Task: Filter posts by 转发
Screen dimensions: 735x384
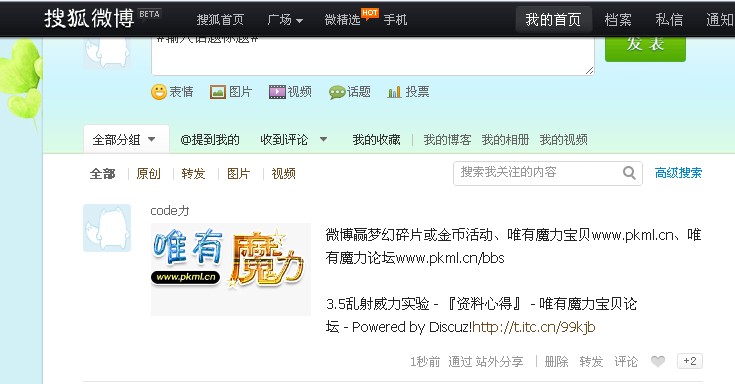Action: pyautogui.click(x=193, y=174)
